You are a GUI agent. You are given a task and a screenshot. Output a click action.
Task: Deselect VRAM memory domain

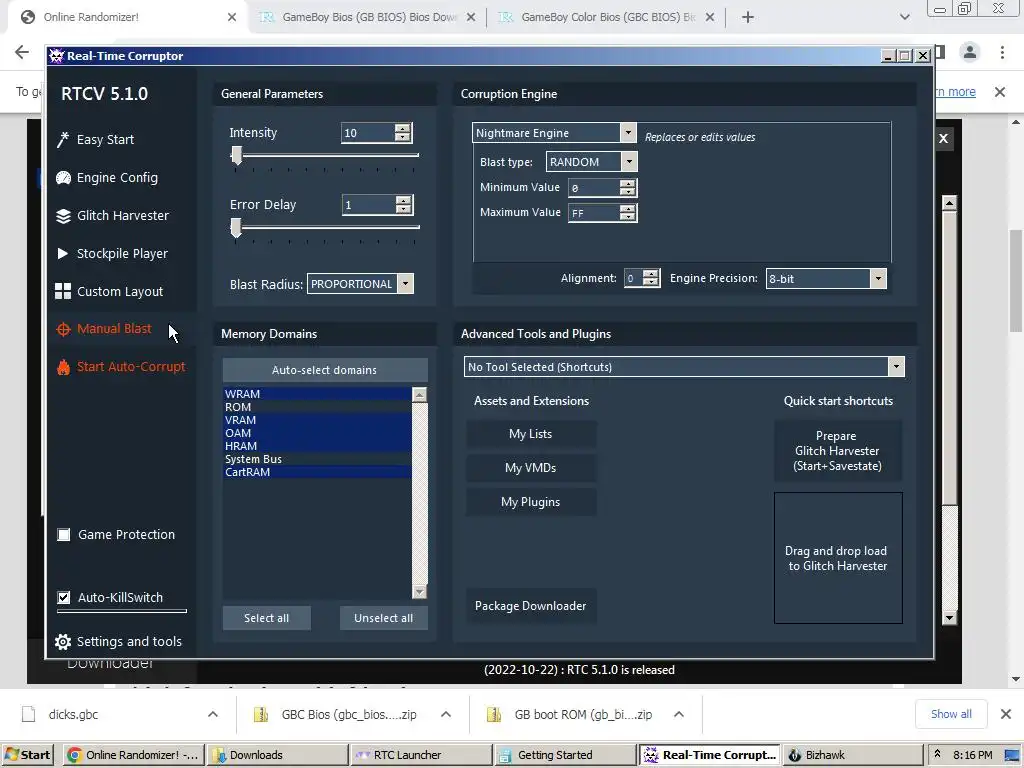coord(317,420)
